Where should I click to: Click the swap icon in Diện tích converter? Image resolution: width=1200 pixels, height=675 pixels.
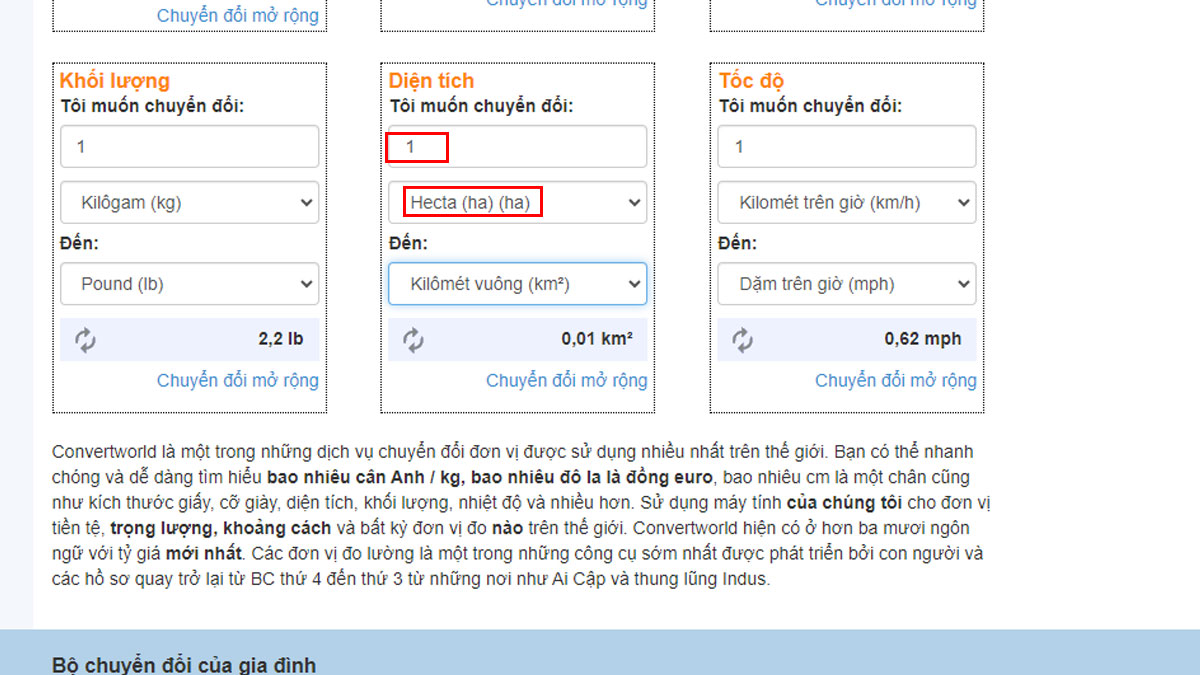413,339
